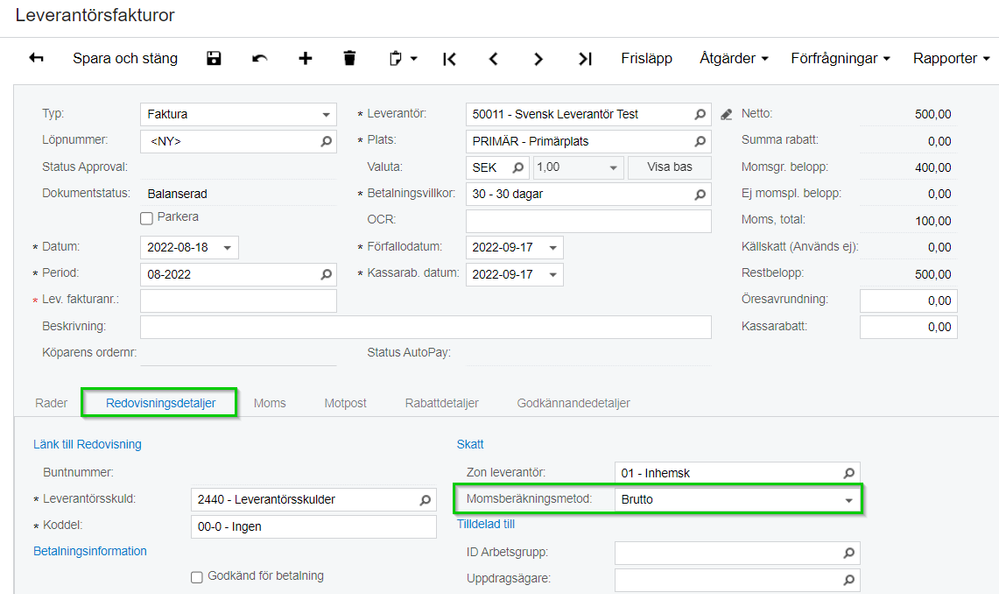Click the delete trash icon

(x=349, y=59)
